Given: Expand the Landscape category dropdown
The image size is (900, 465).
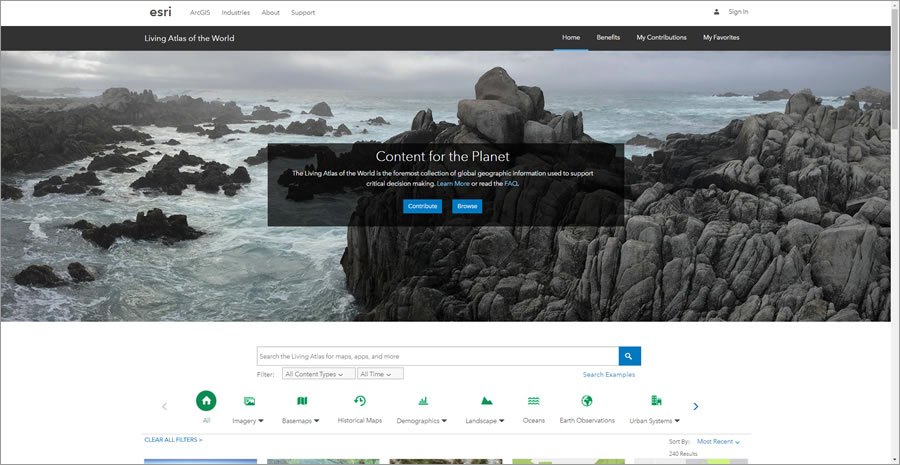Looking at the screenshot, I should (x=502, y=421).
